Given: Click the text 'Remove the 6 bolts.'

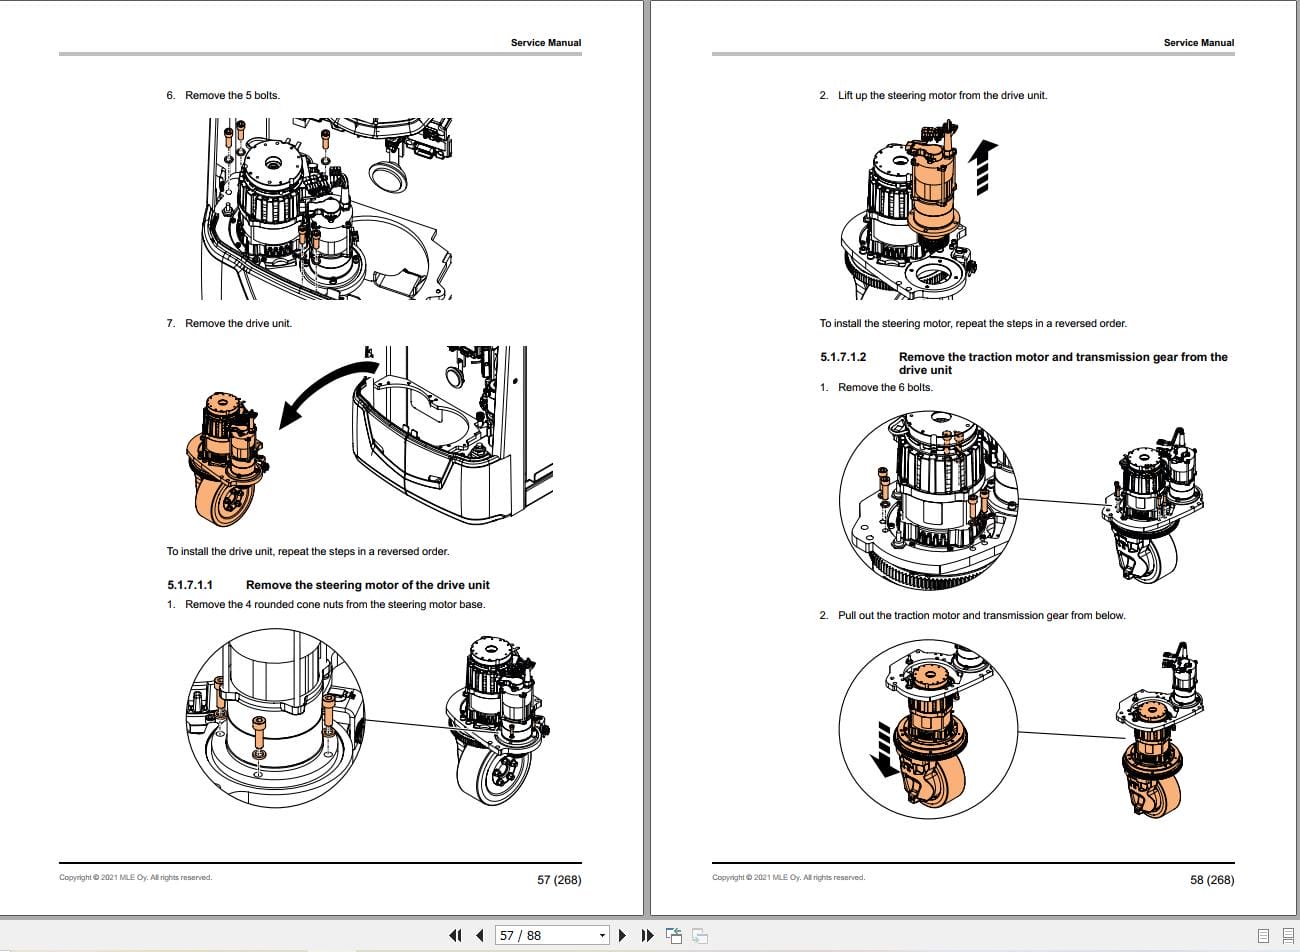Looking at the screenshot, I should [885, 388].
